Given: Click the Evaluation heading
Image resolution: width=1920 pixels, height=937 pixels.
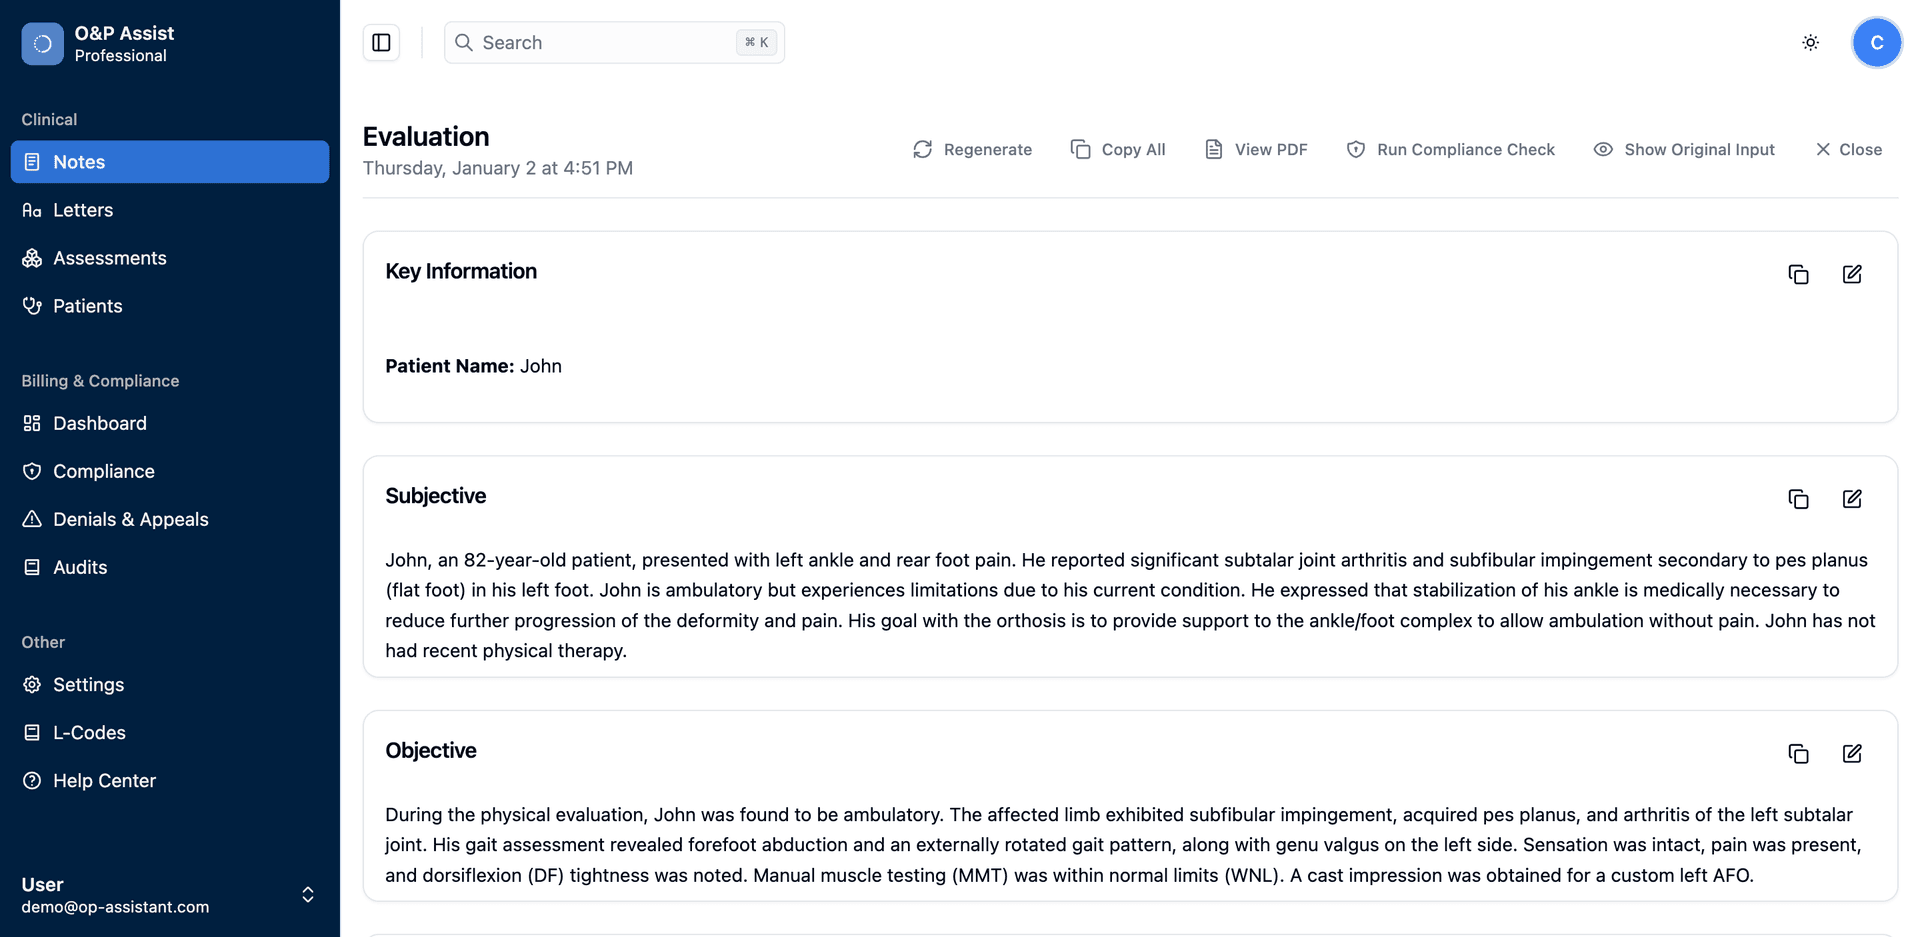Looking at the screenshot, I should click(x=426, y=136).
